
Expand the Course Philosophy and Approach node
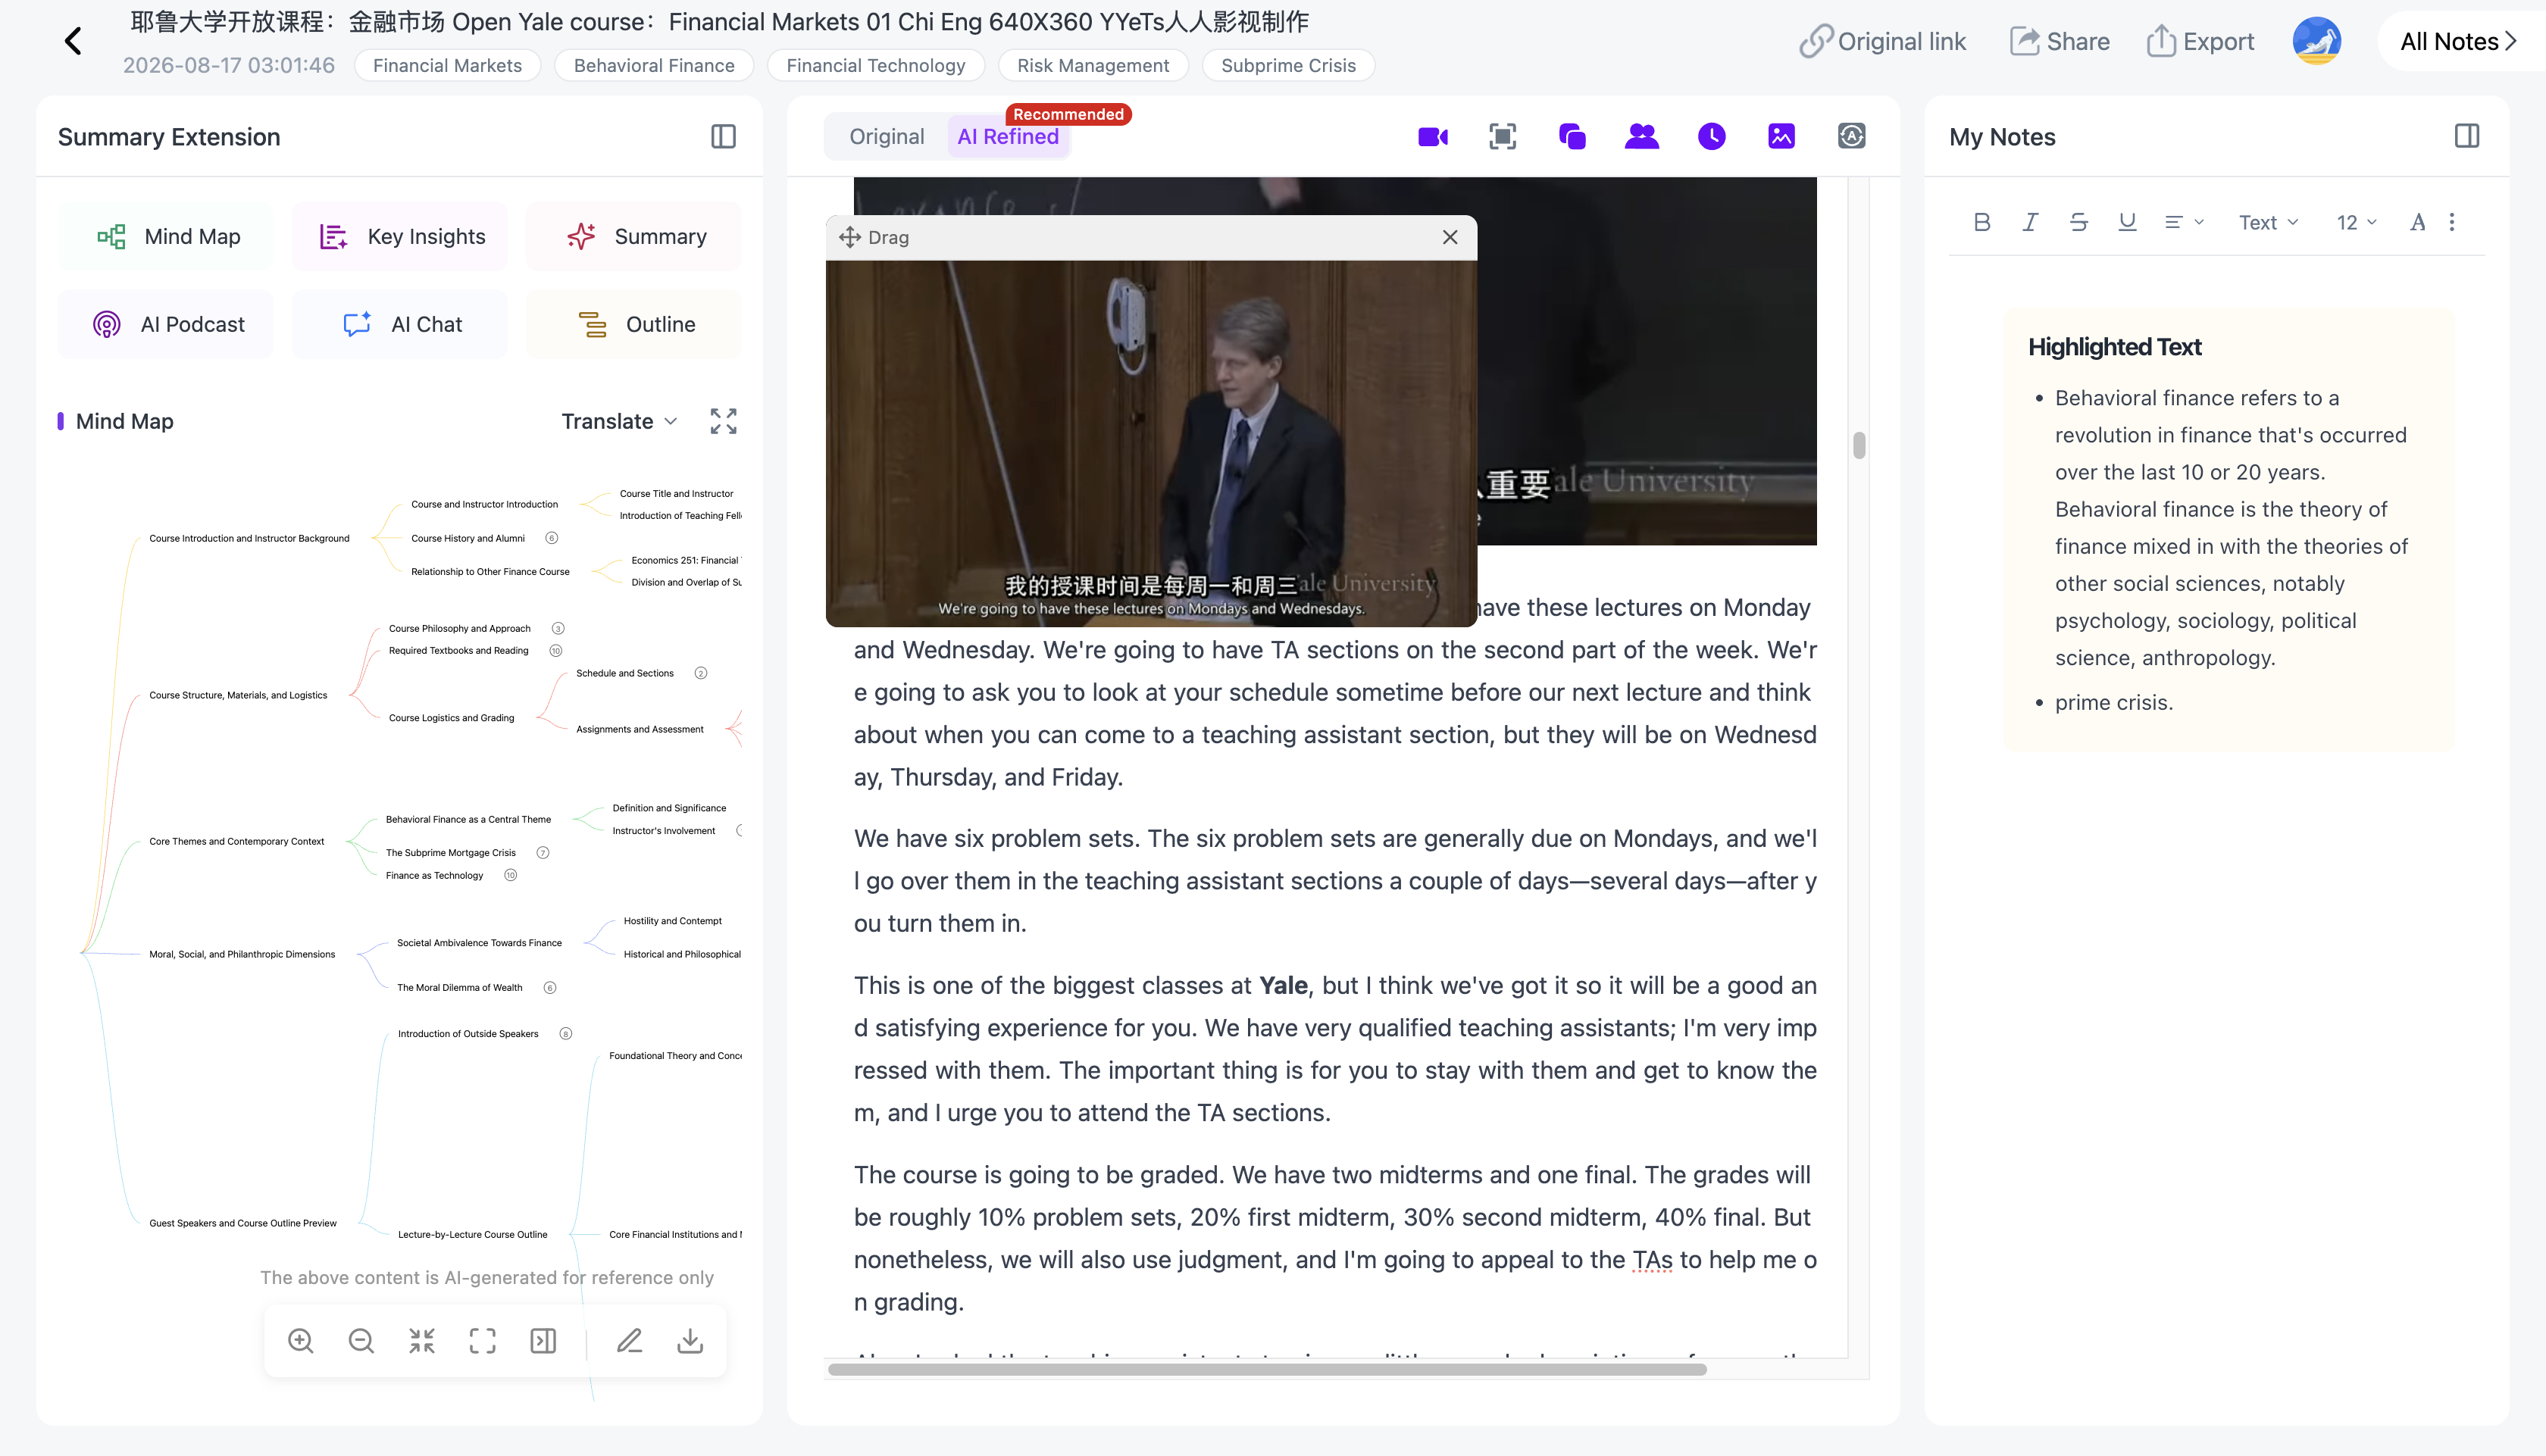[558, 628]
